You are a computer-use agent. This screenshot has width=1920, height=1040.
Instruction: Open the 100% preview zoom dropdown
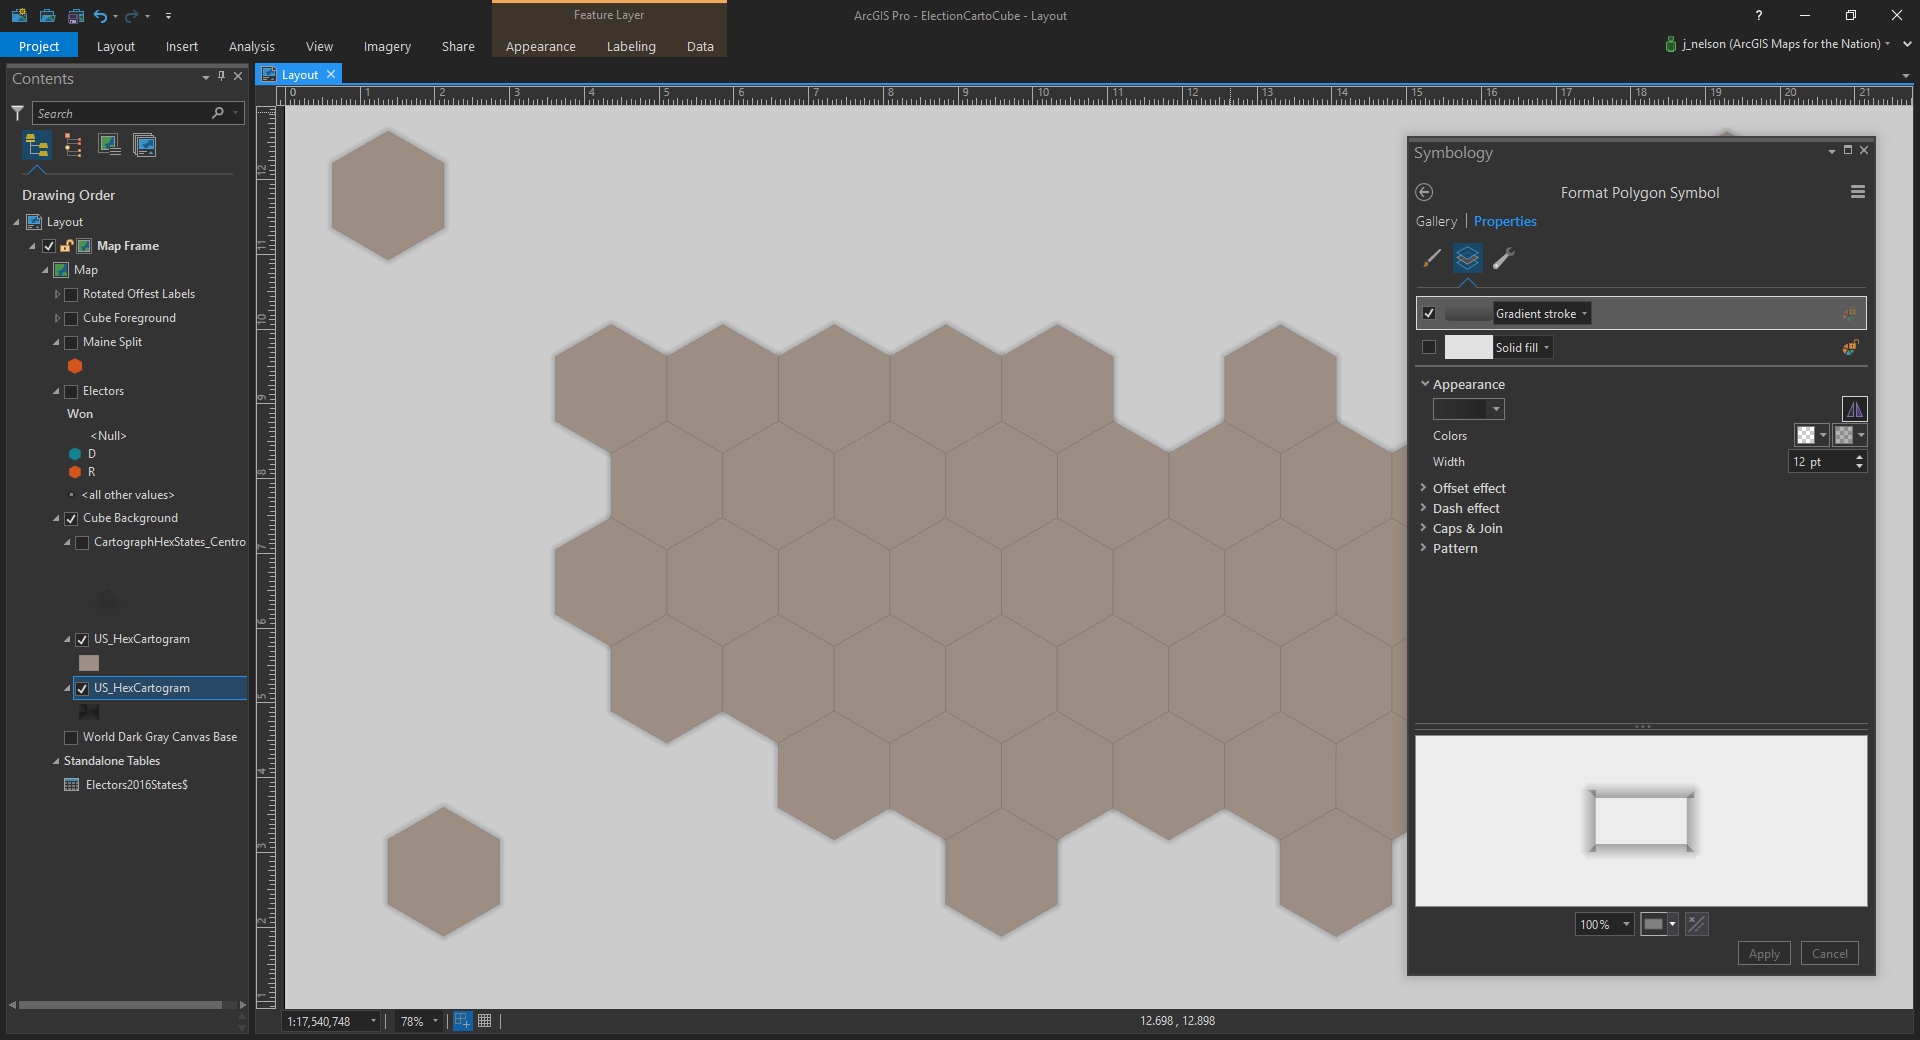[1604, 924]
